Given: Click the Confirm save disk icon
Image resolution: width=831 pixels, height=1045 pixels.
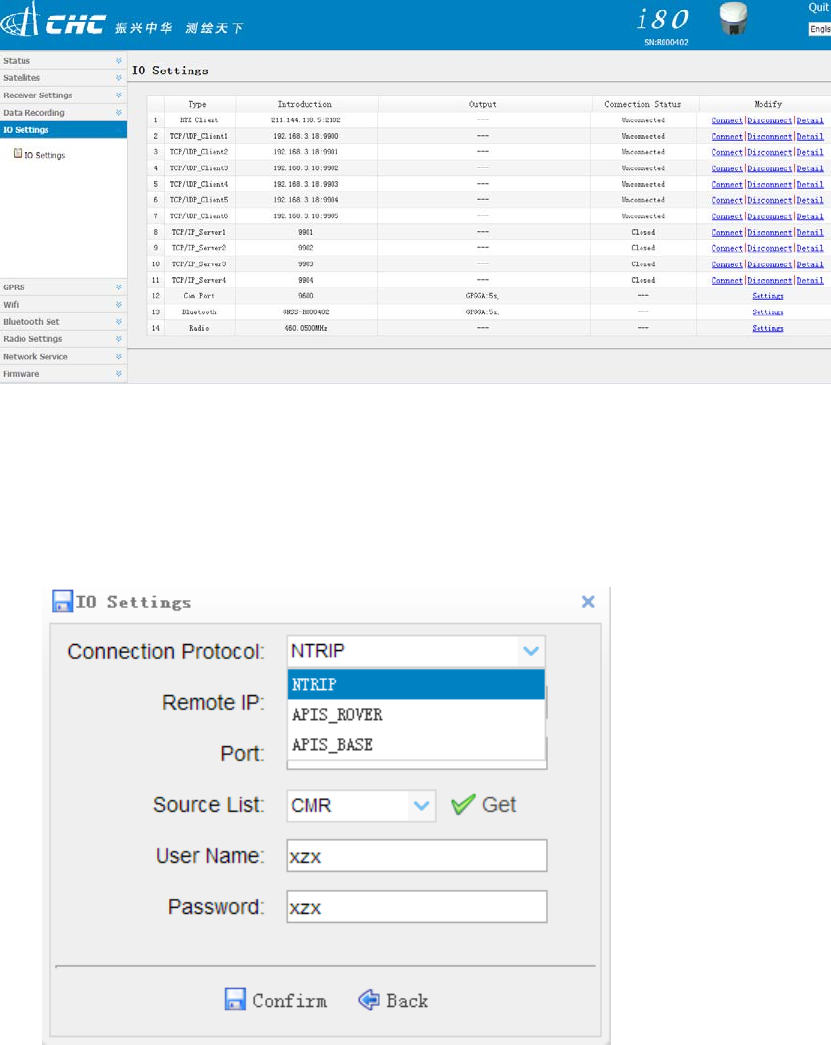Looking at the screenshot, I should pyautogui.click(x=235, y=999).
